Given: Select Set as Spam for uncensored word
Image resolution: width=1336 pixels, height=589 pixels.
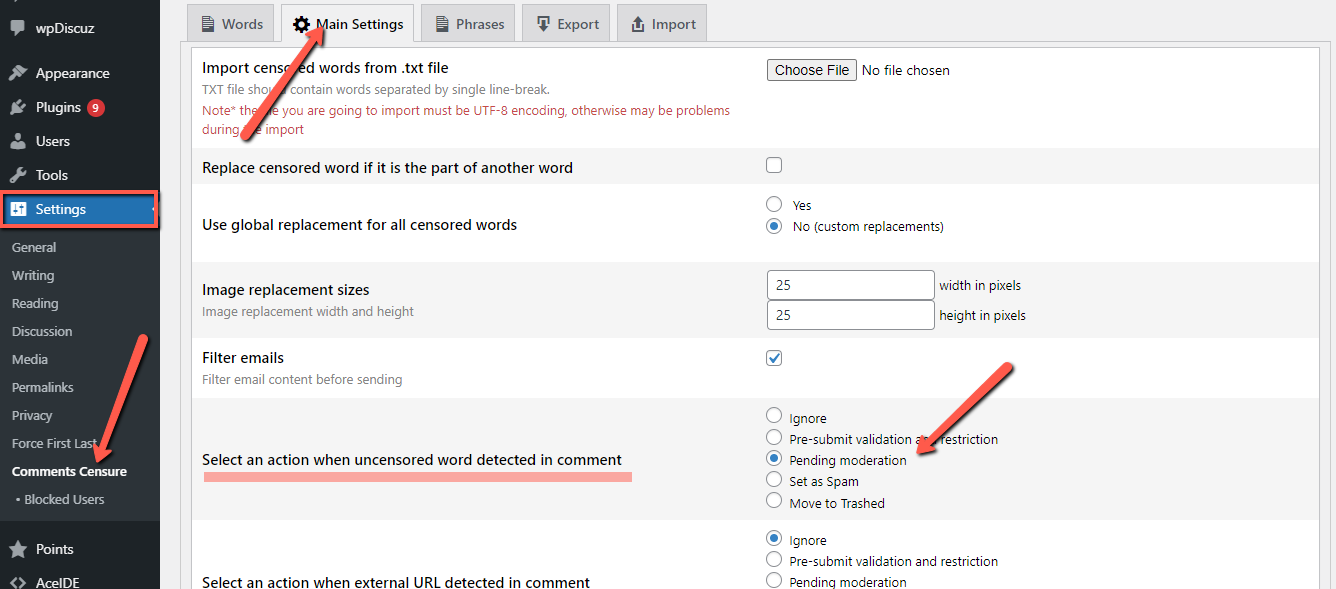Looking at the screenshot, I should click(x=774, y=480).
